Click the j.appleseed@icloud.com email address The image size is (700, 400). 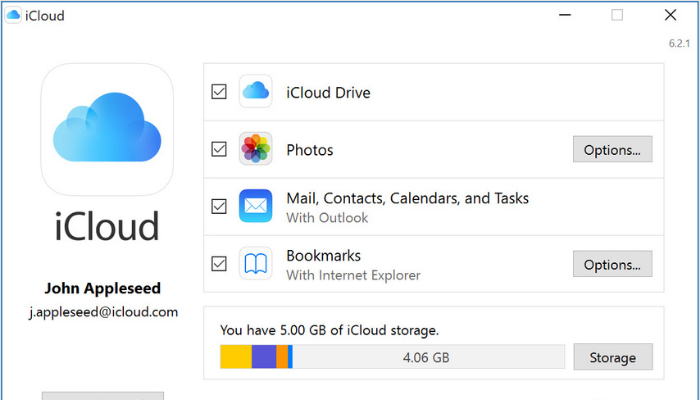pyautogui.click(x=104, y=312)
